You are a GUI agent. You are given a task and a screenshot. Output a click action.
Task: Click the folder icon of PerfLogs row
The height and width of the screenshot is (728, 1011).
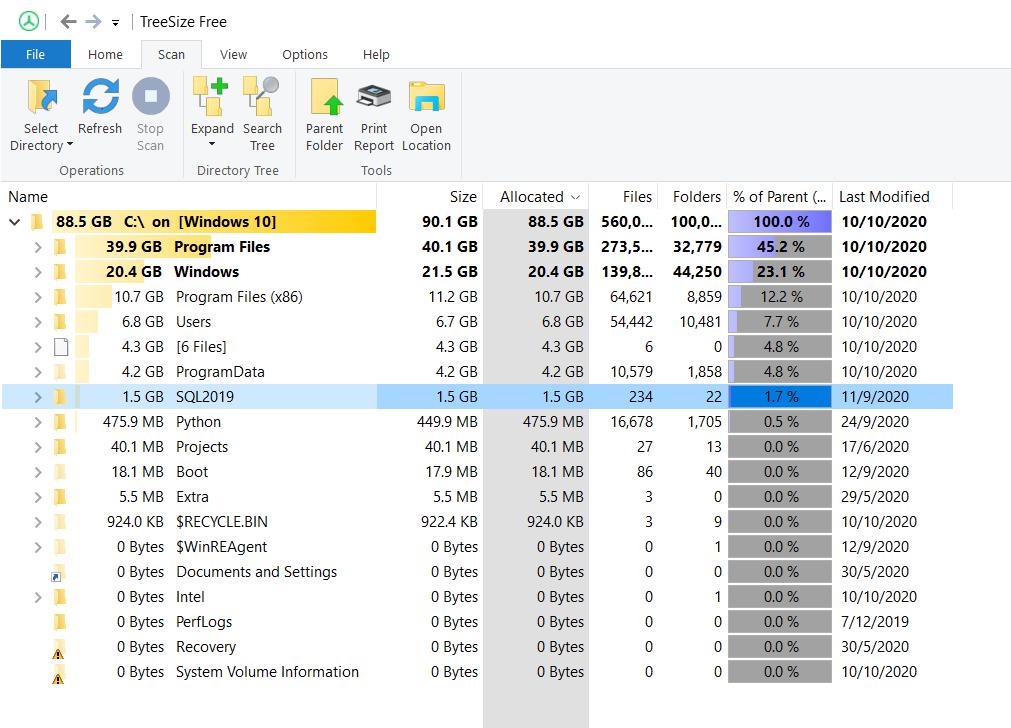(x=60, y=622)
